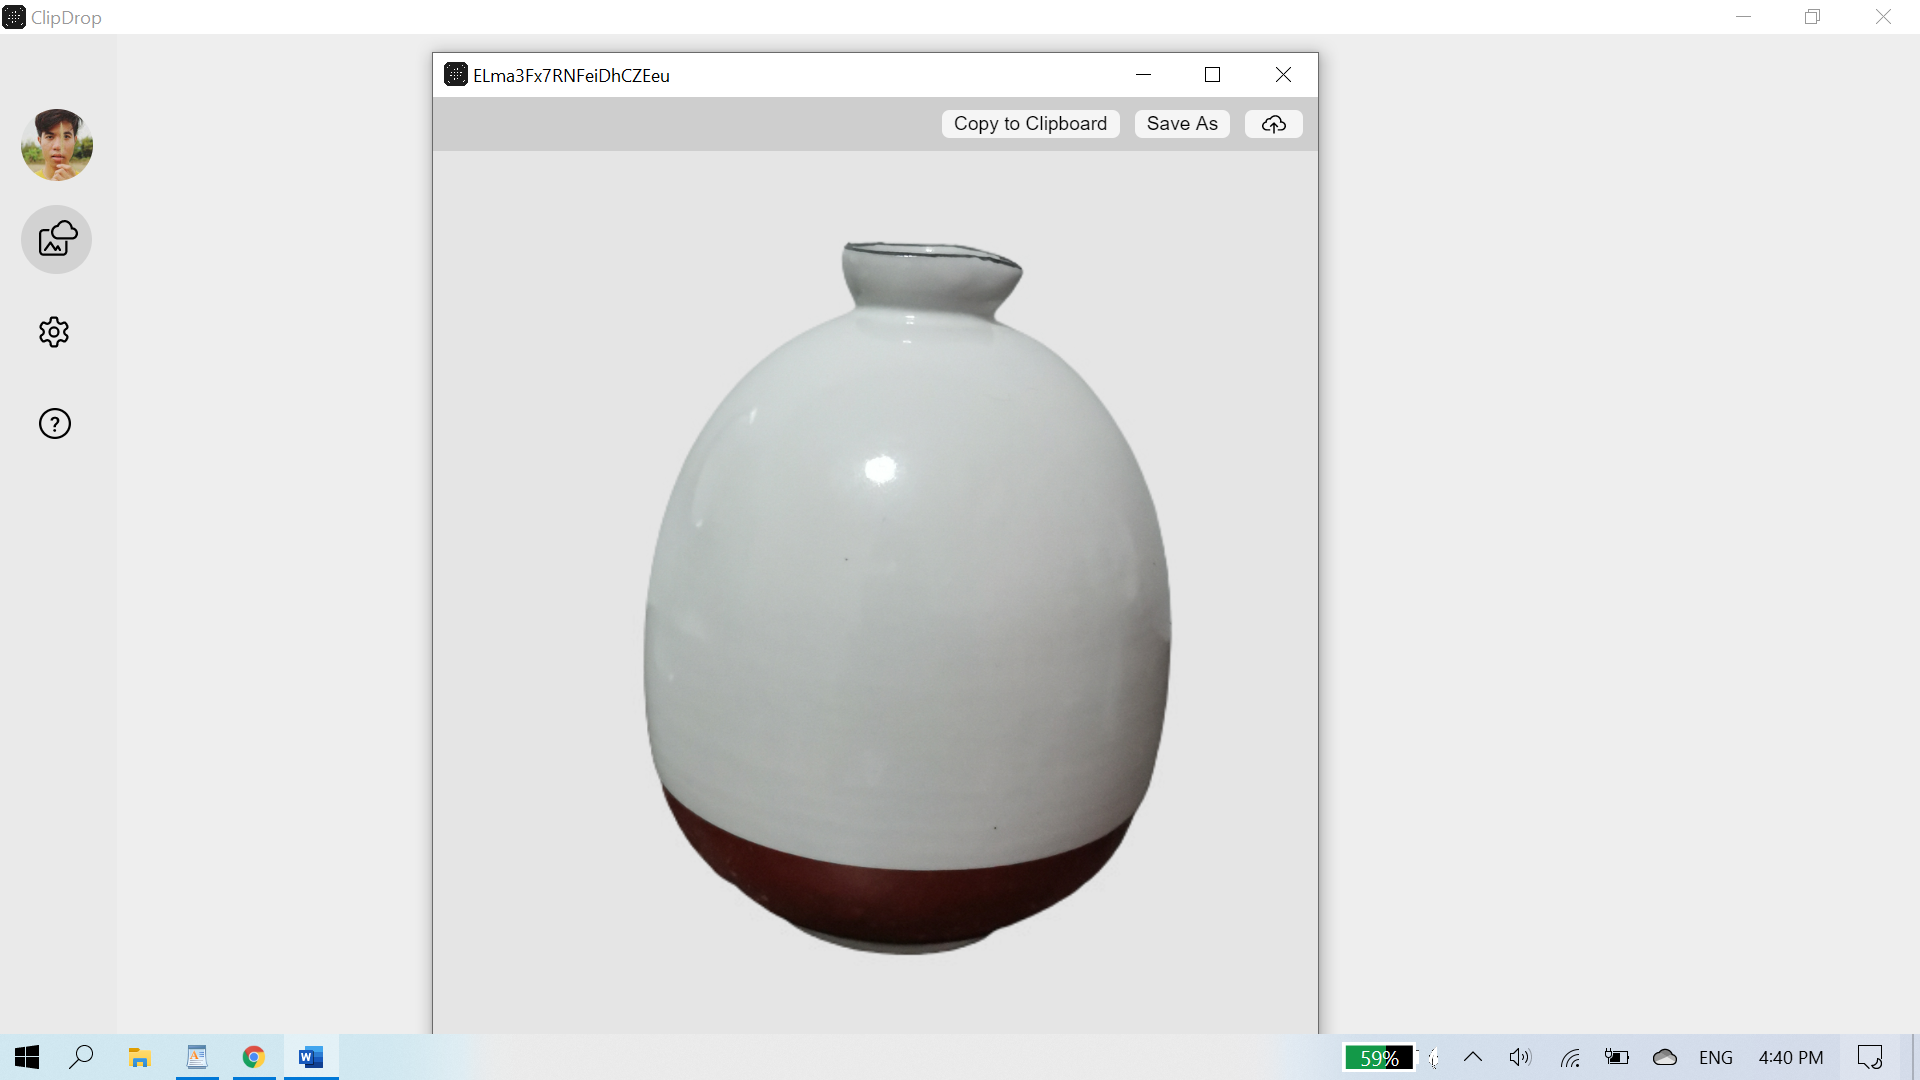Open taskbar search magnifier
Viewport: 1920px width, 1080px height.
click(x=82, y=1057)
